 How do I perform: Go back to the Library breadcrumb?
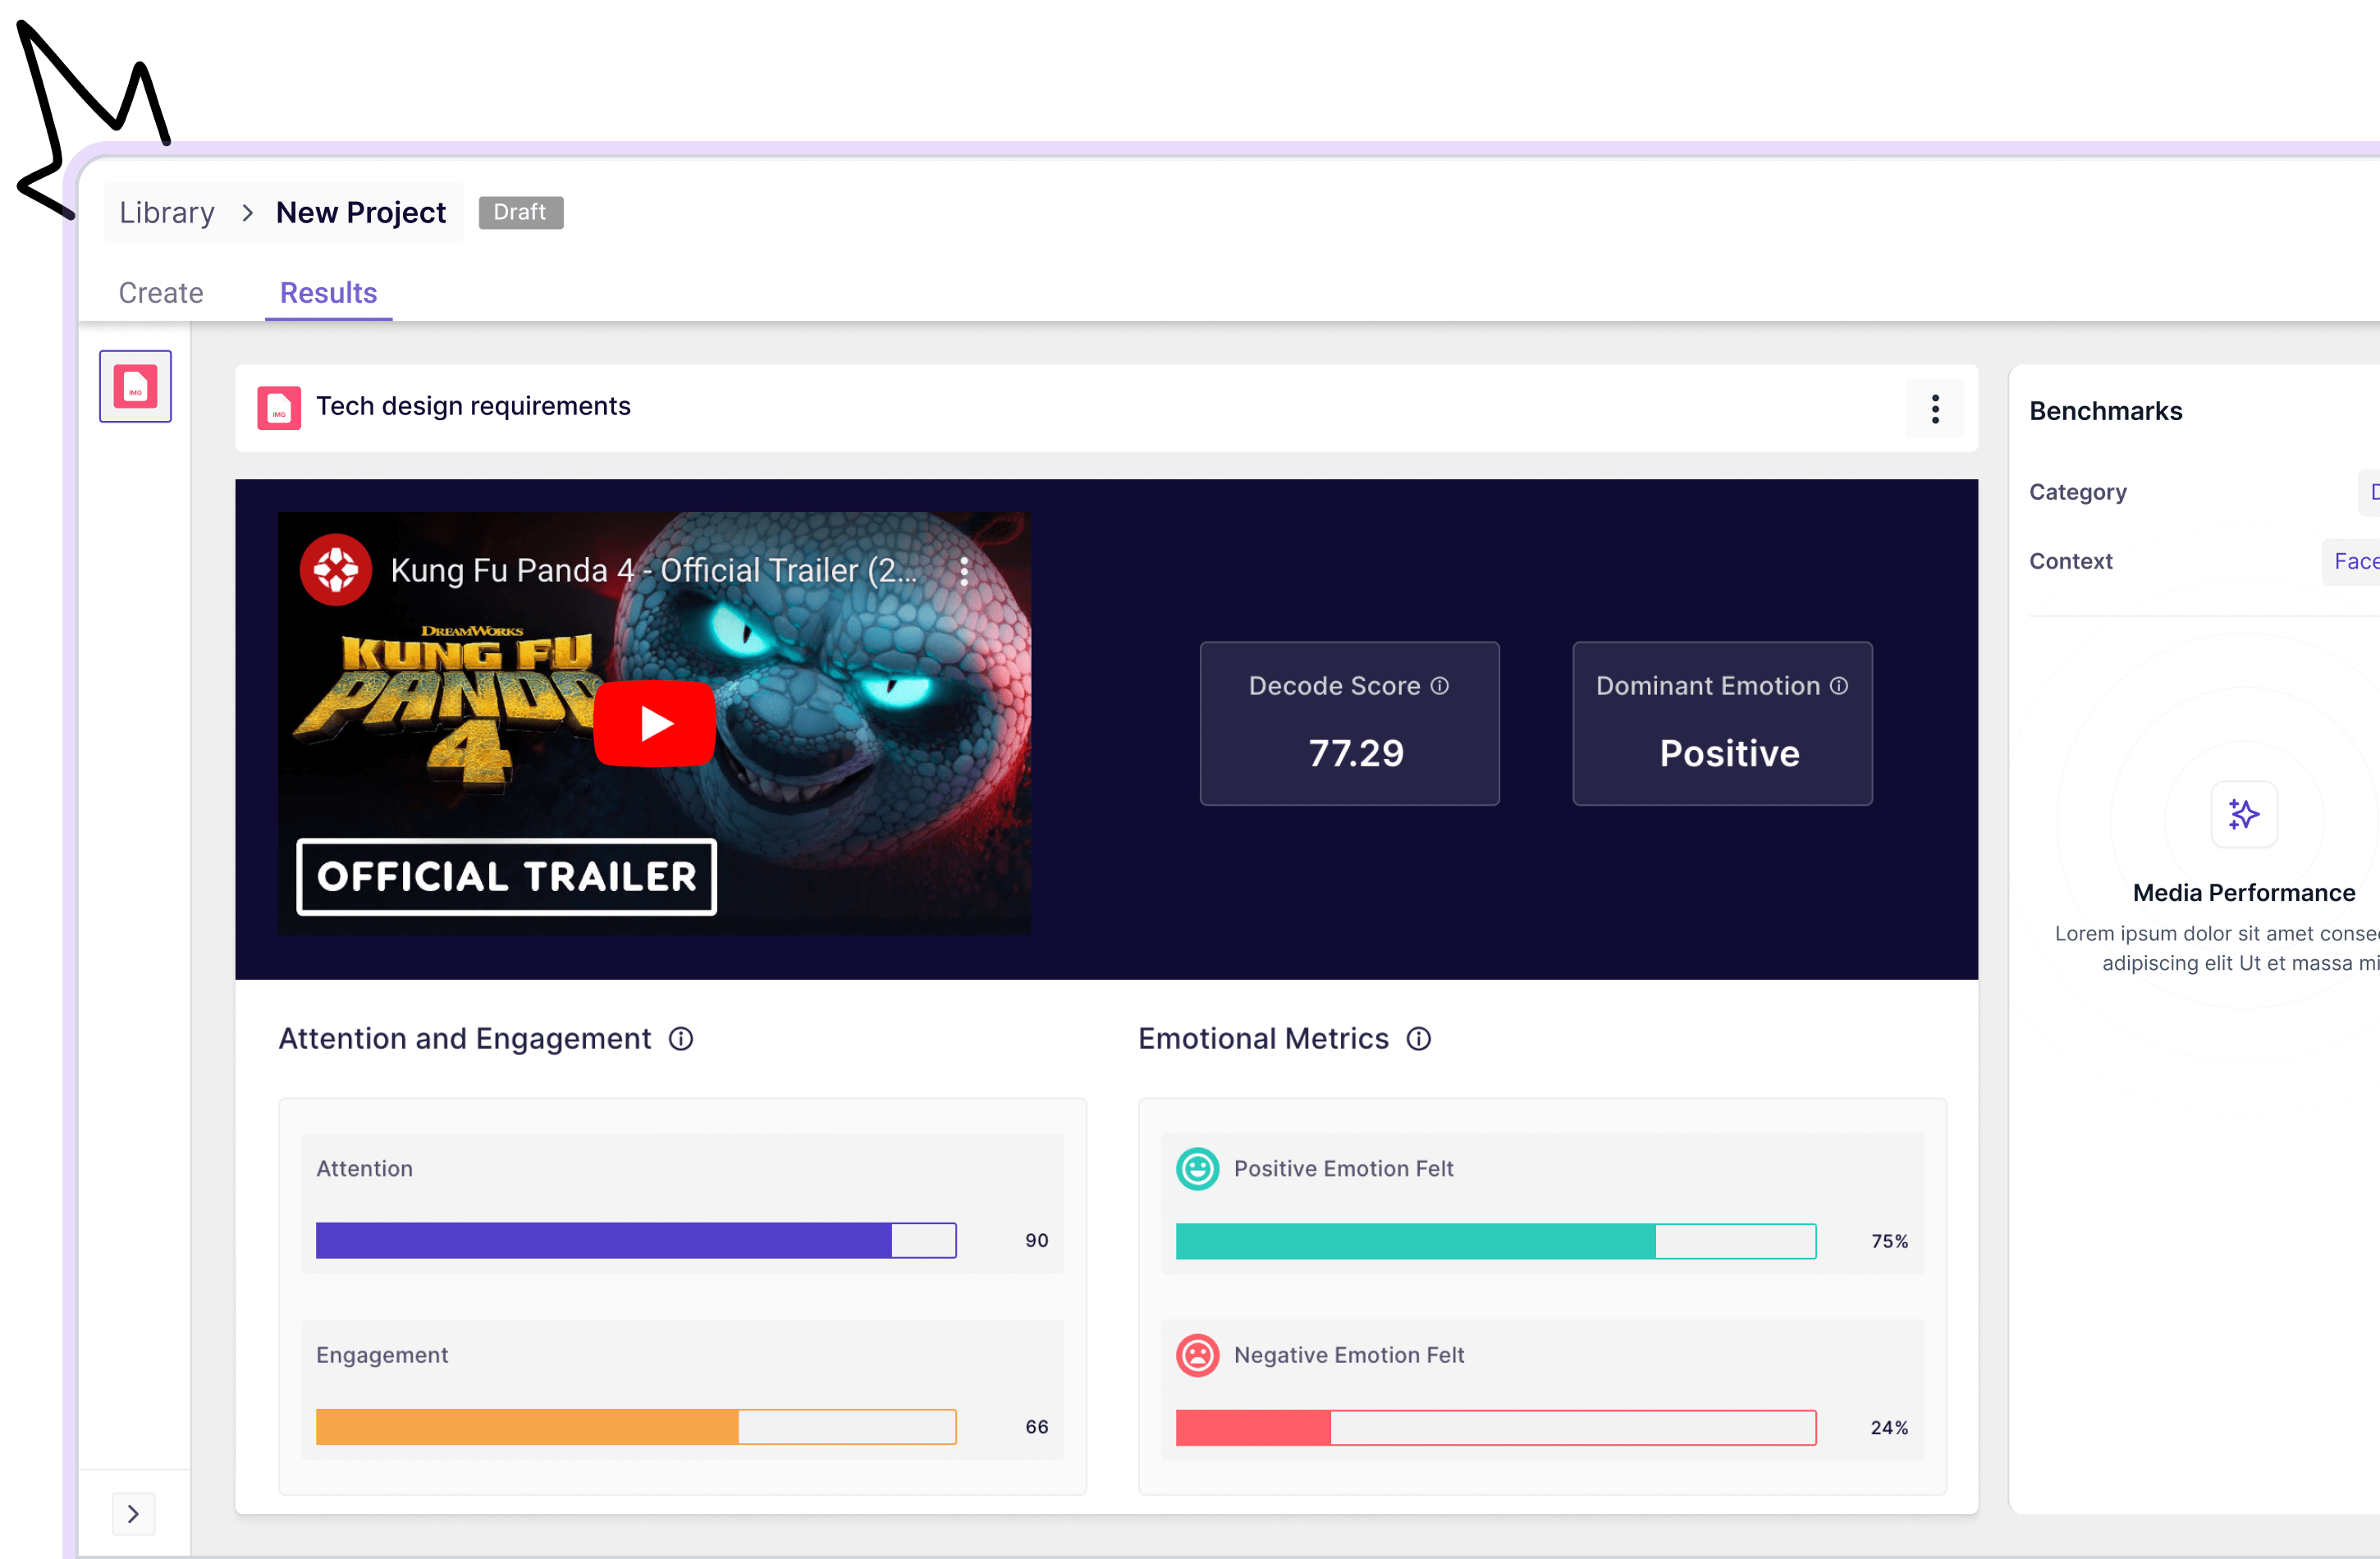[167, 213]
